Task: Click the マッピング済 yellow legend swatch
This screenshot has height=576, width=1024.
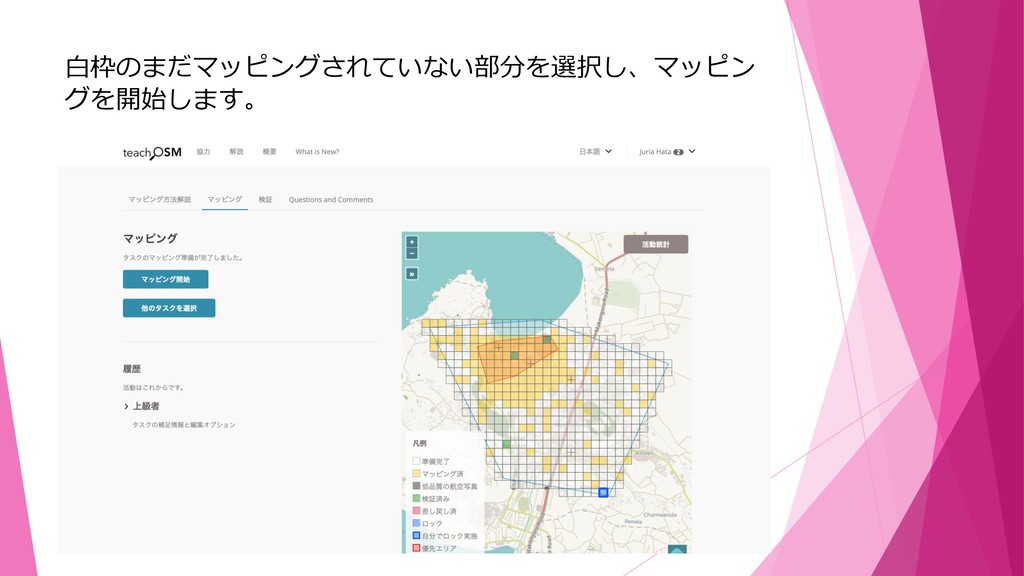Action: click(x=416, y=473)
